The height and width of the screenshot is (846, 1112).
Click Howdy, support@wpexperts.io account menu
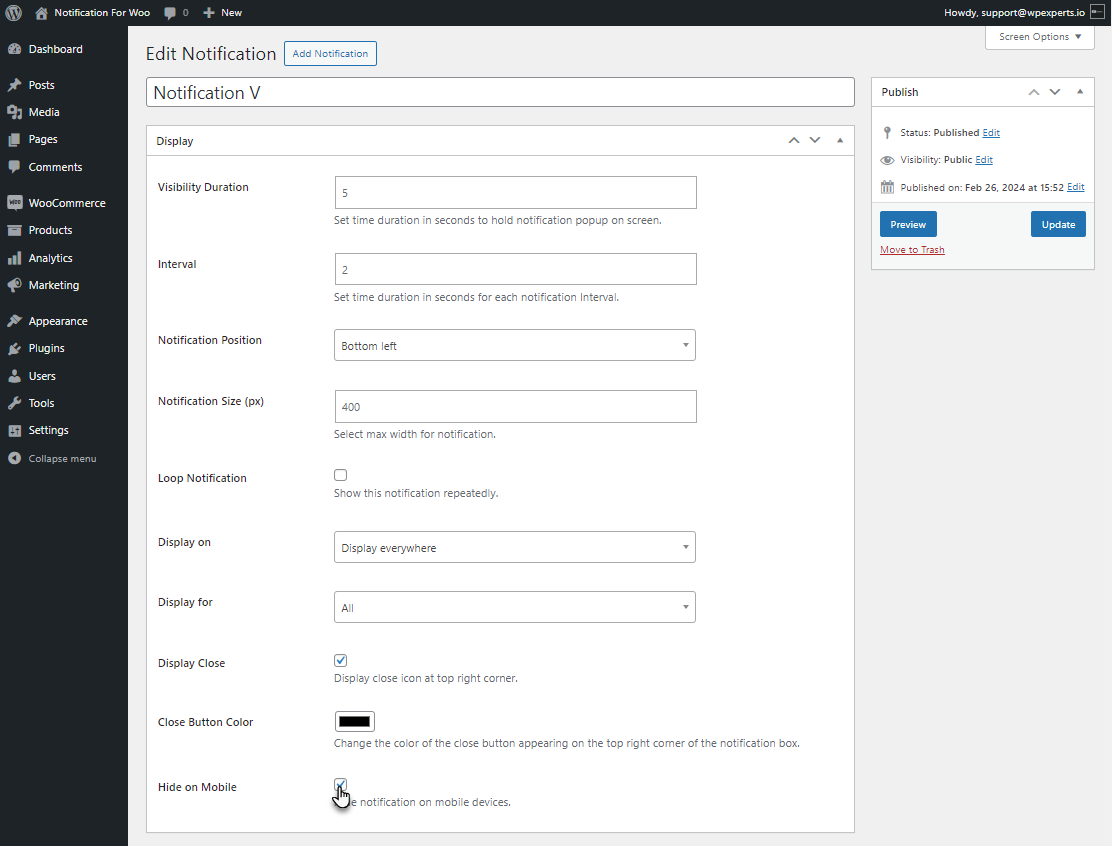tap(1024, 13)
